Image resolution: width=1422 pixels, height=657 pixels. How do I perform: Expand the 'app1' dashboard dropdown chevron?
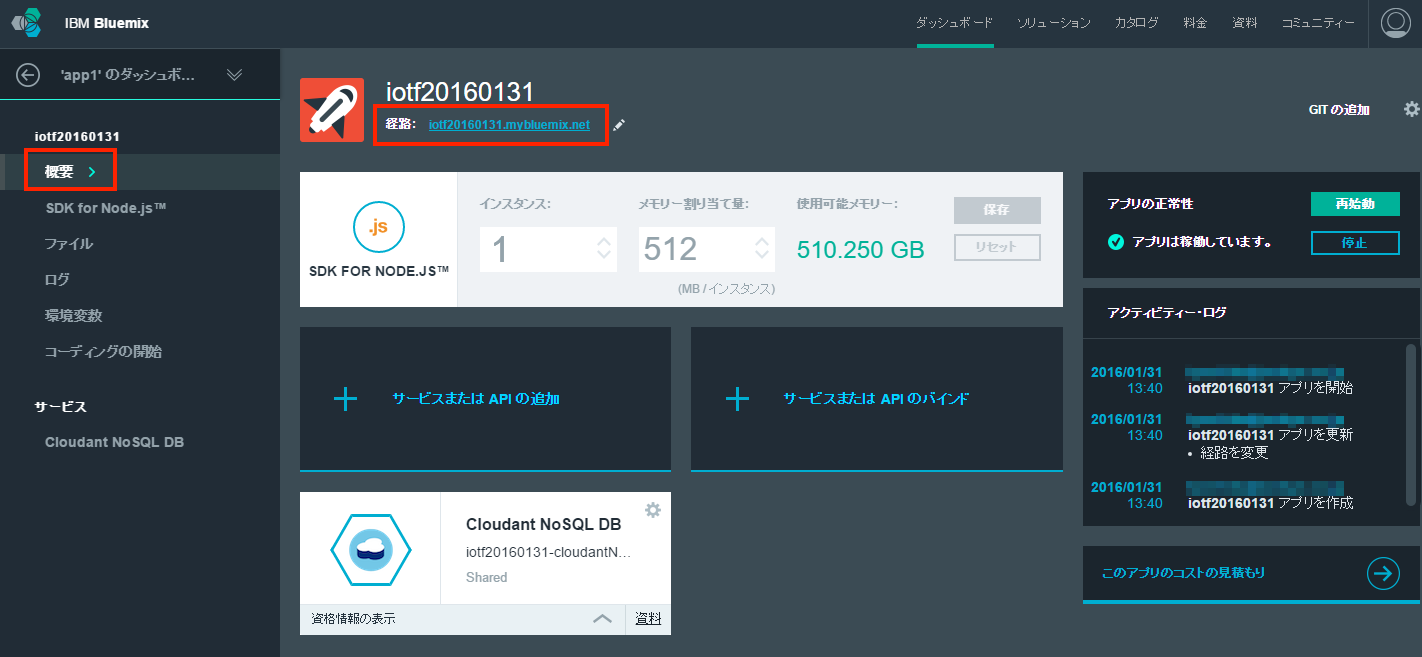234,74
